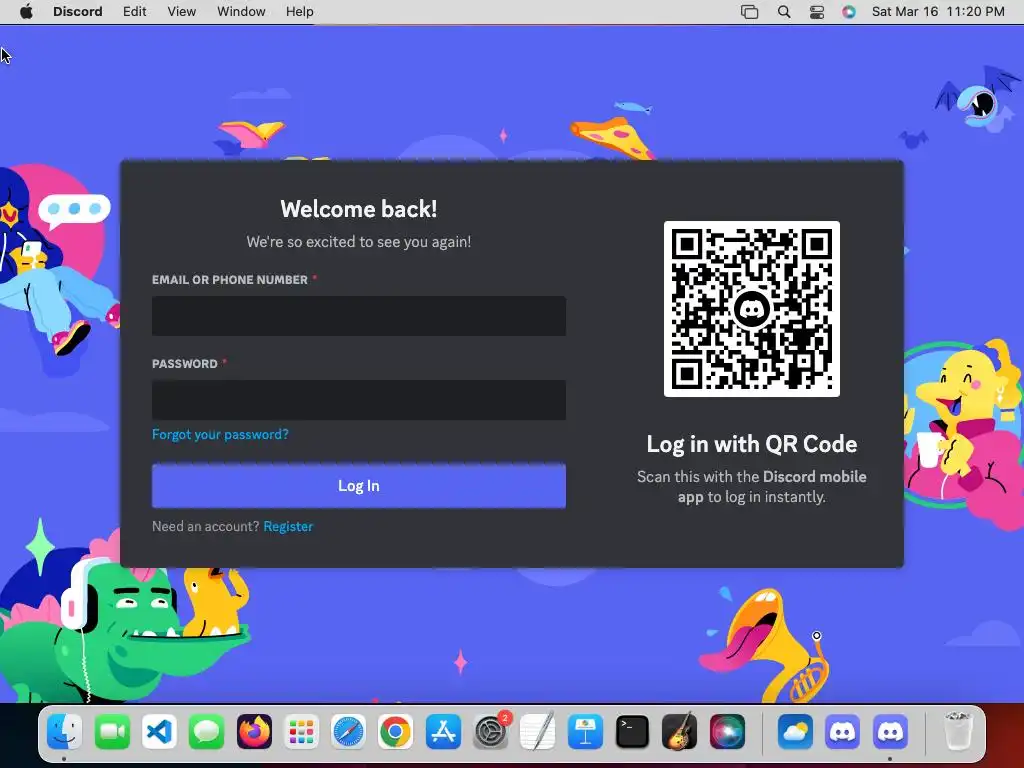
Task: Open the Window menu
Action: click(x=241, y=12)
